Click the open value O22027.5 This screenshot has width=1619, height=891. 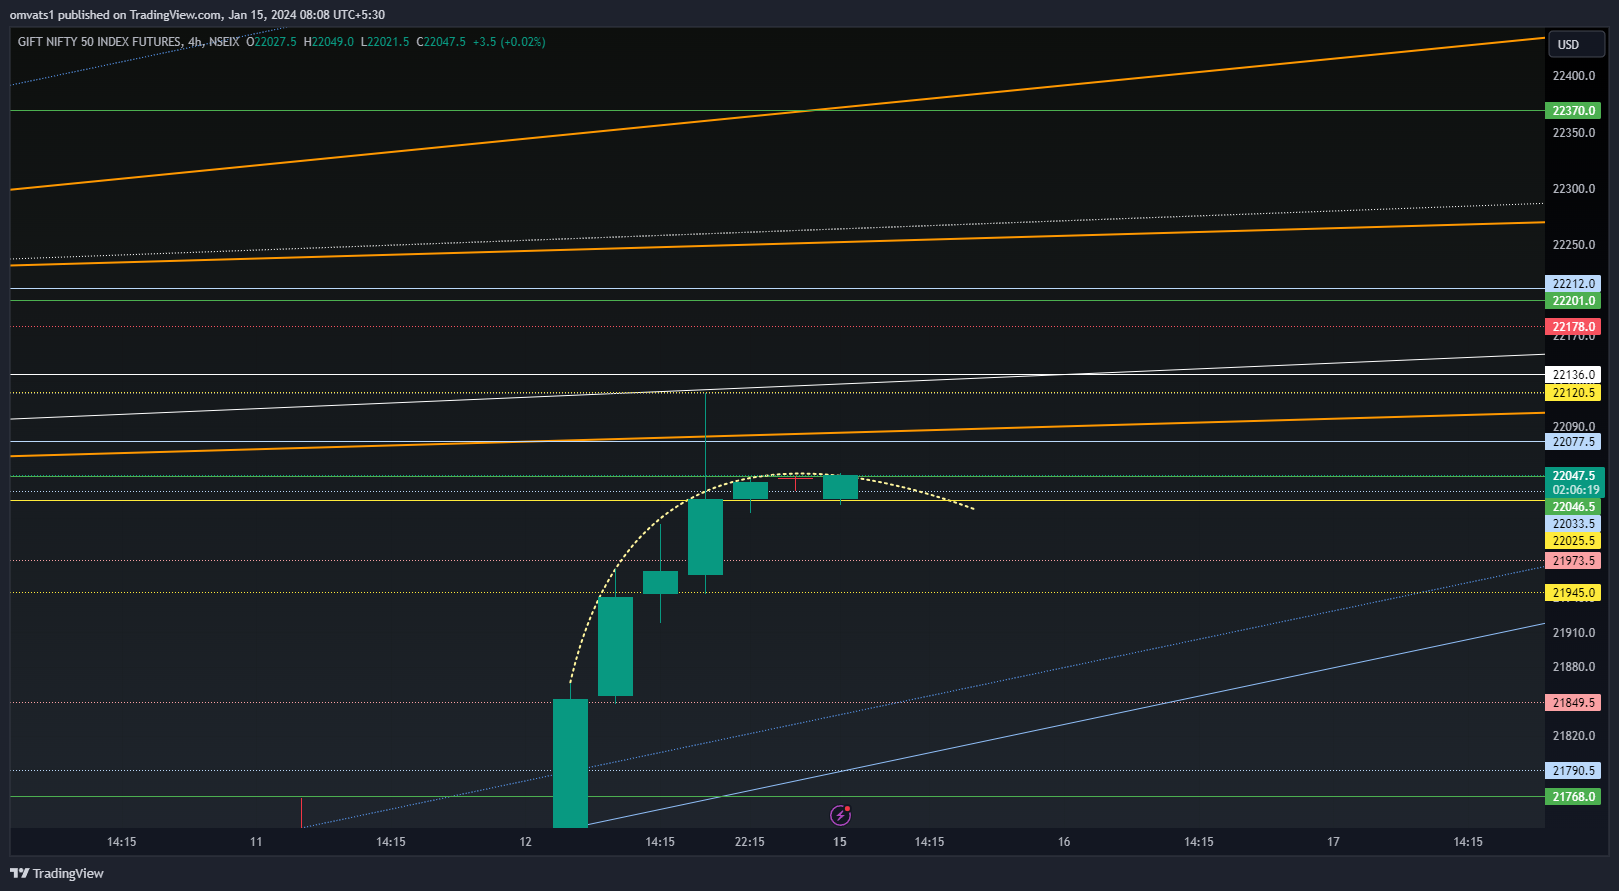point(271,42)
